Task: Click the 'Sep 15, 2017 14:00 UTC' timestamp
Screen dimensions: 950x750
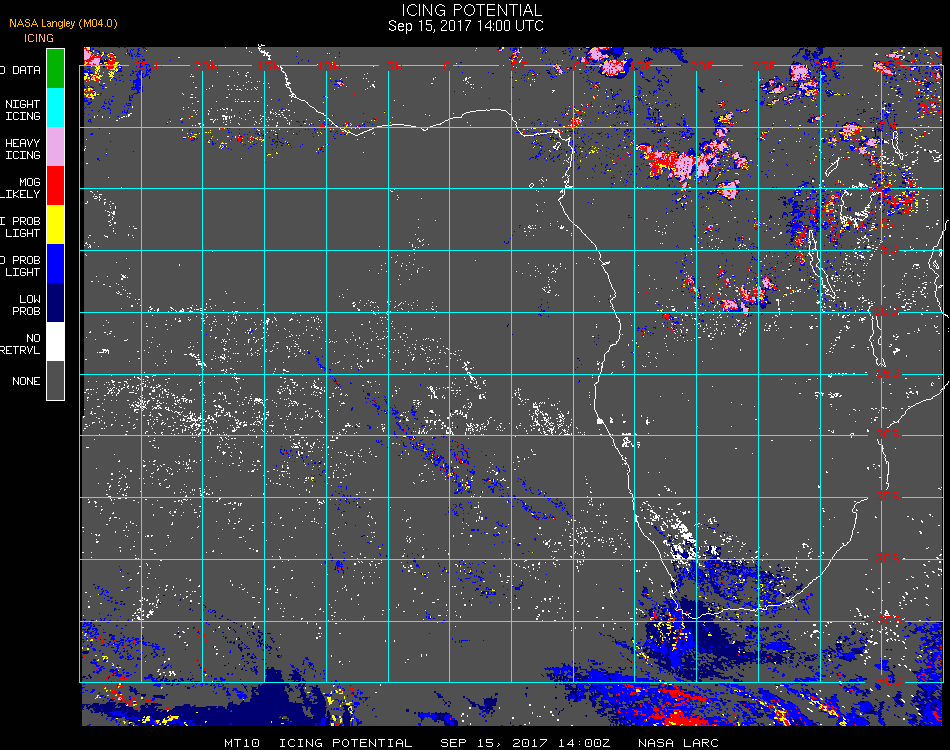Action: (x=466, y=25)
